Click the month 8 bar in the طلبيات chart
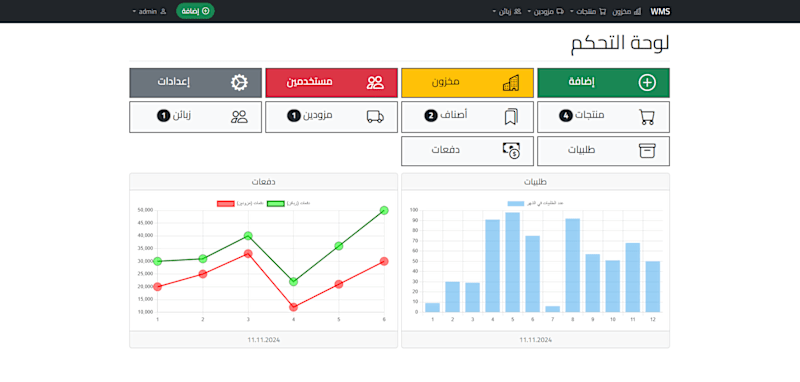800x382 pixels. (572, 265)
